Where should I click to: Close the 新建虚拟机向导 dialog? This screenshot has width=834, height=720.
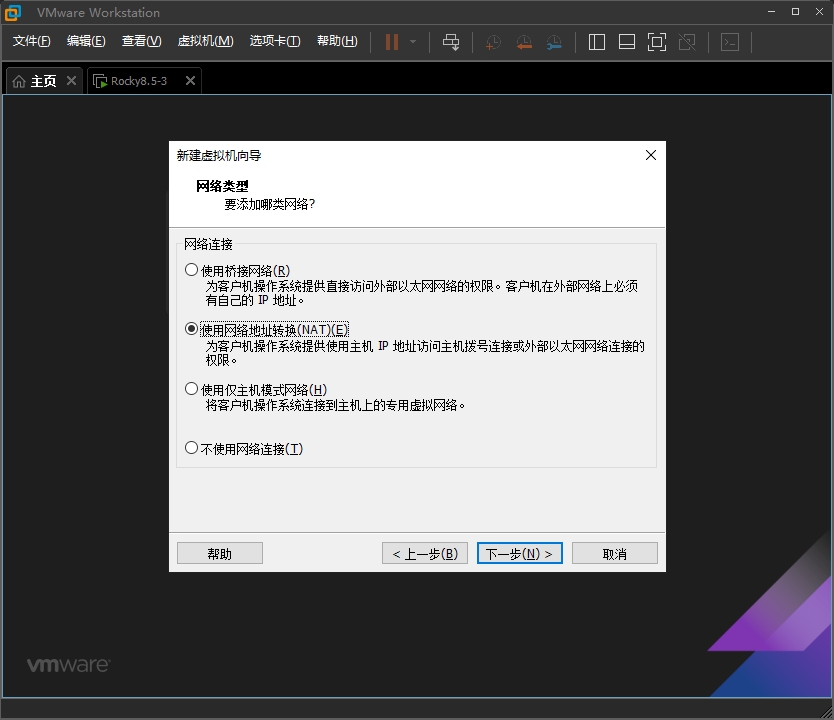click(x=650, y=155)
